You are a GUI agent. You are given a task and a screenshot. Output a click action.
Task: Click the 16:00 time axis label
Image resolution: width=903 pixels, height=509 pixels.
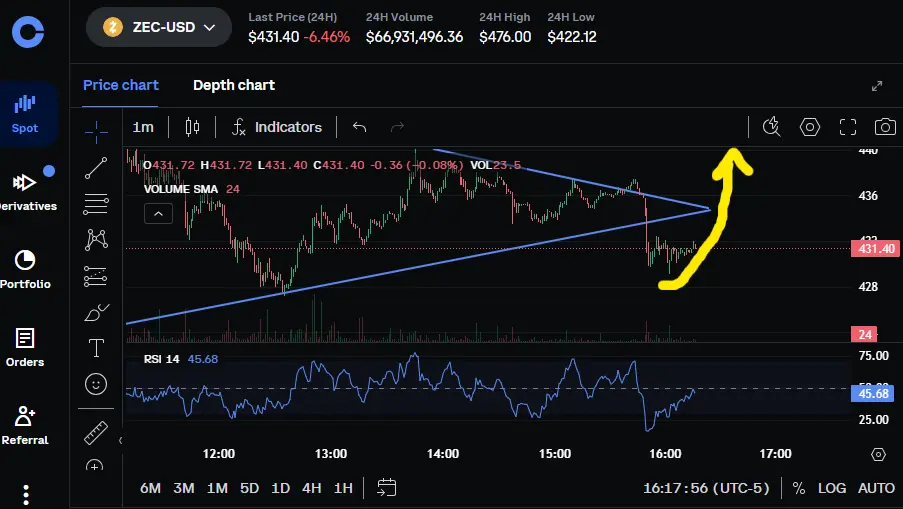click(x=665, y=454)
